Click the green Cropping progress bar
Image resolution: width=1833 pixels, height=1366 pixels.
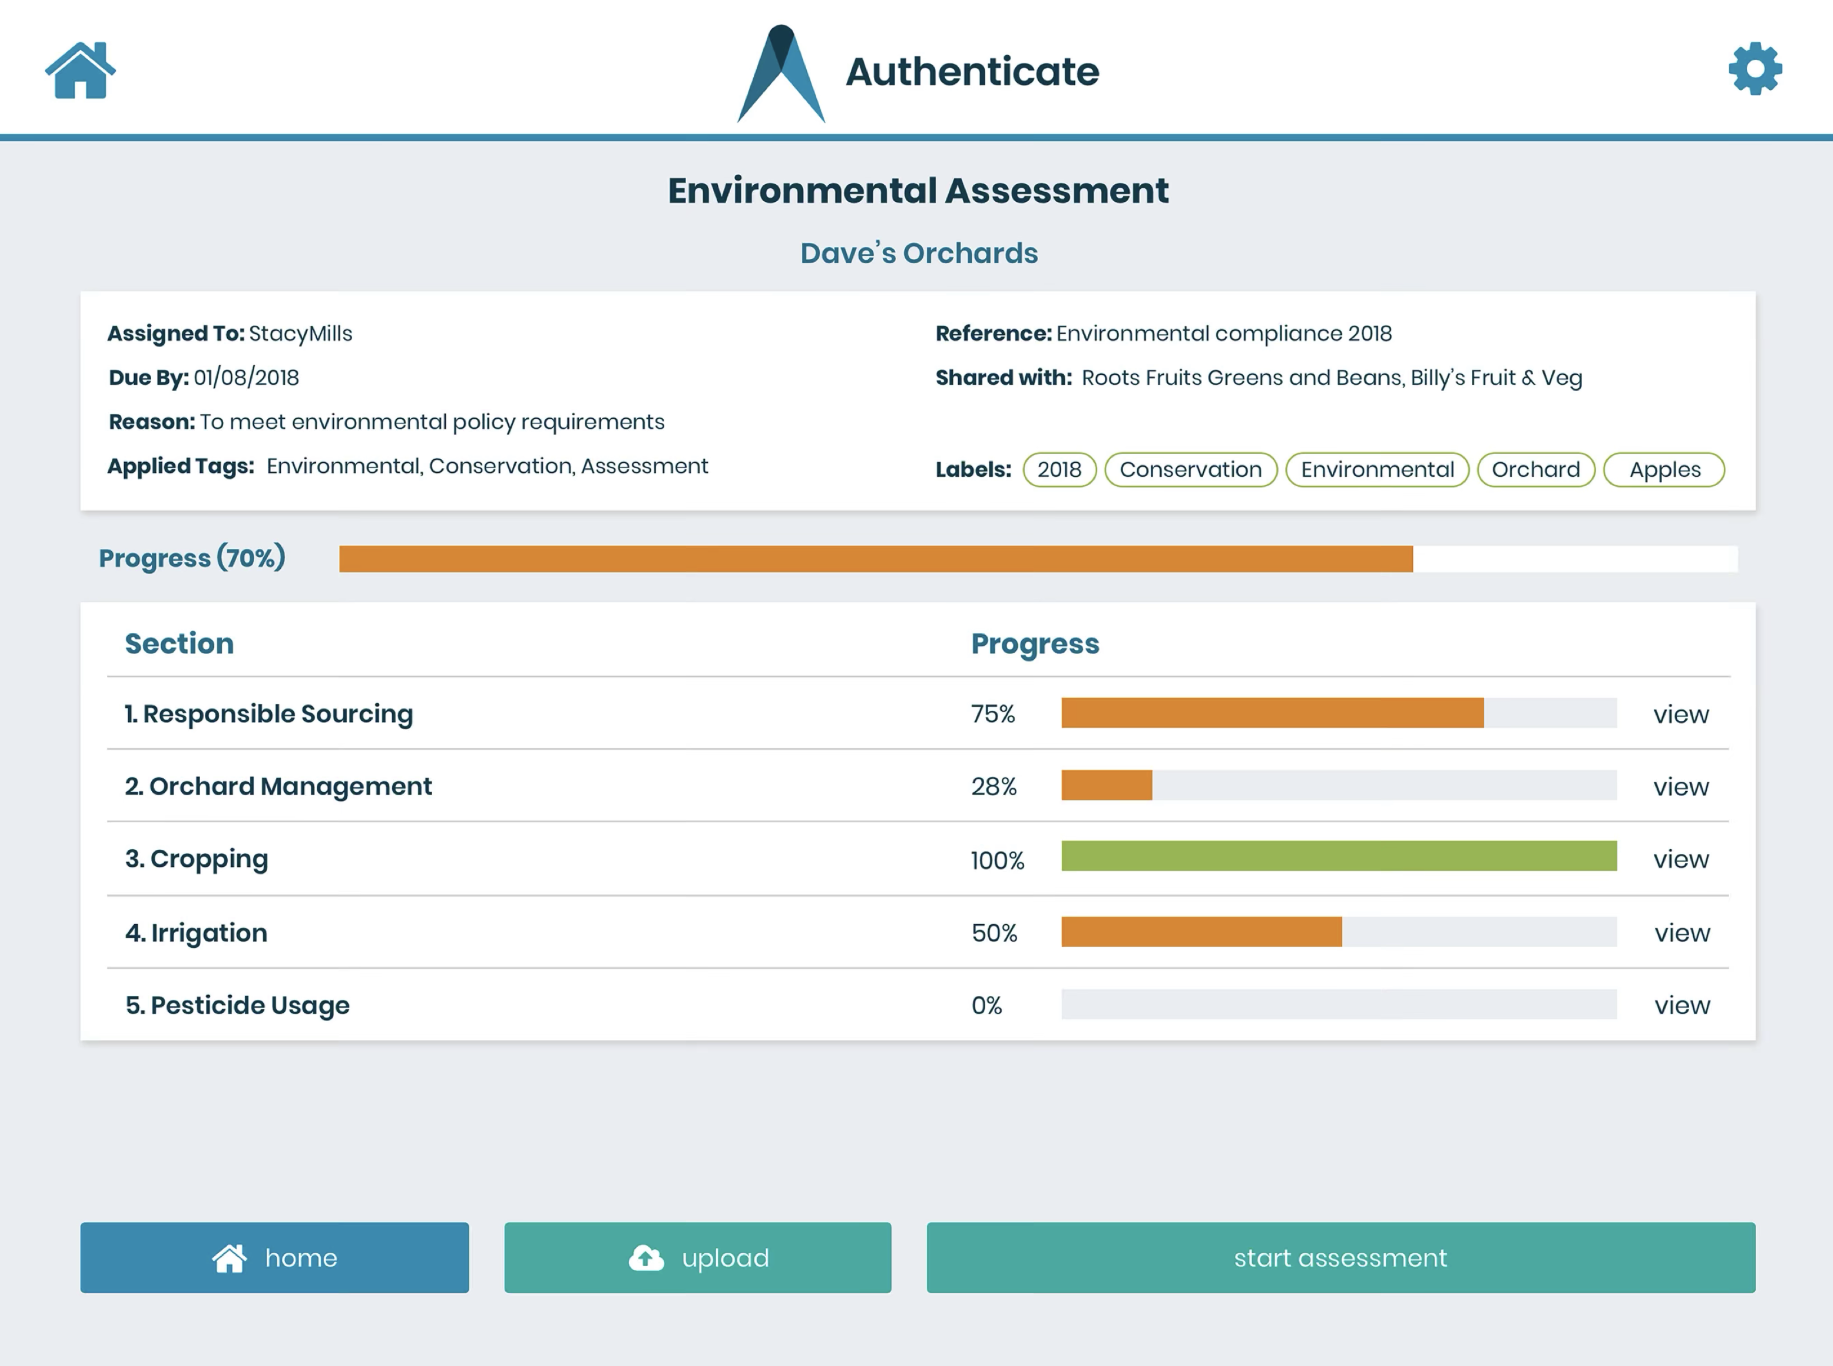[x=1338, y=856]
